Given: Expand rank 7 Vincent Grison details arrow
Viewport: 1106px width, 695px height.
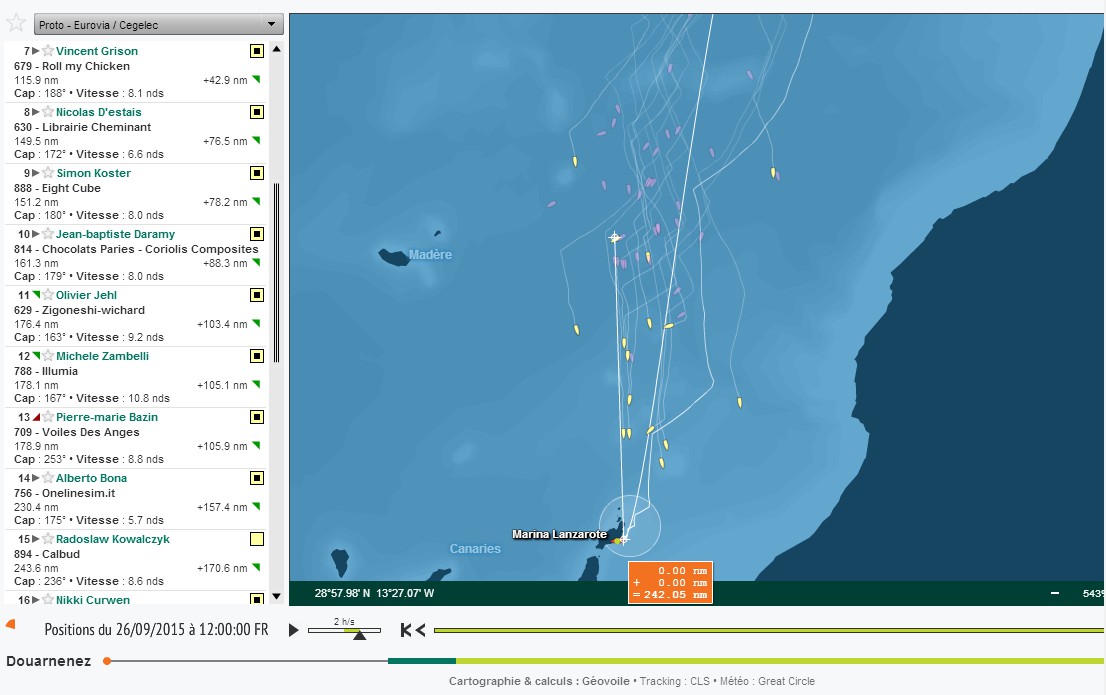Looking at the screenshot, I should pyautogui.click(x=36, y=51).
